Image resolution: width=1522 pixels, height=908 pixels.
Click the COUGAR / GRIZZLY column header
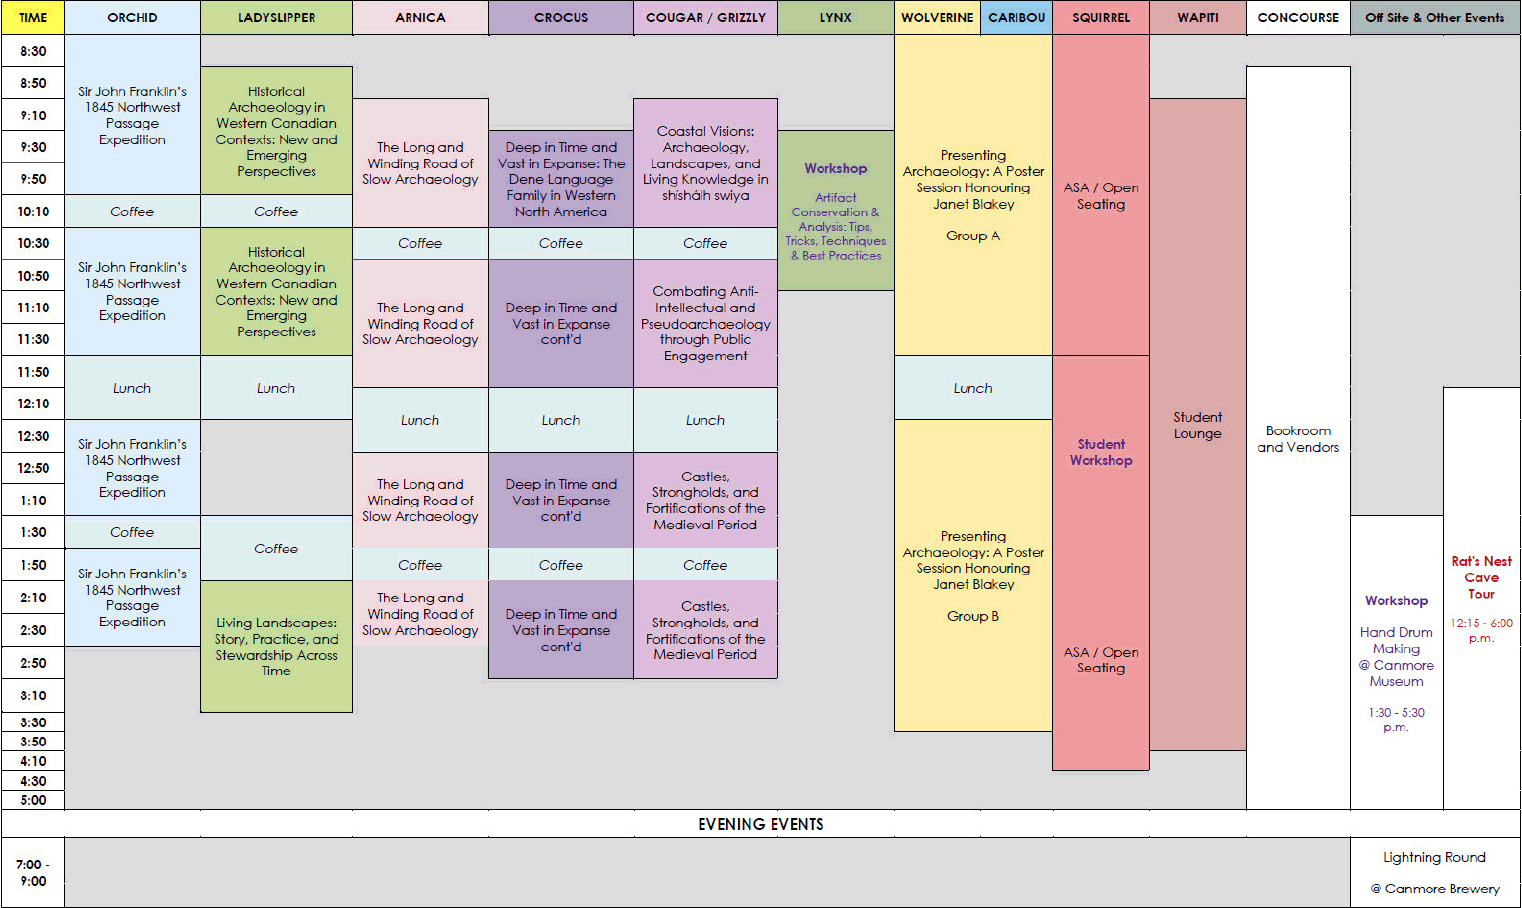coord(705,18)
